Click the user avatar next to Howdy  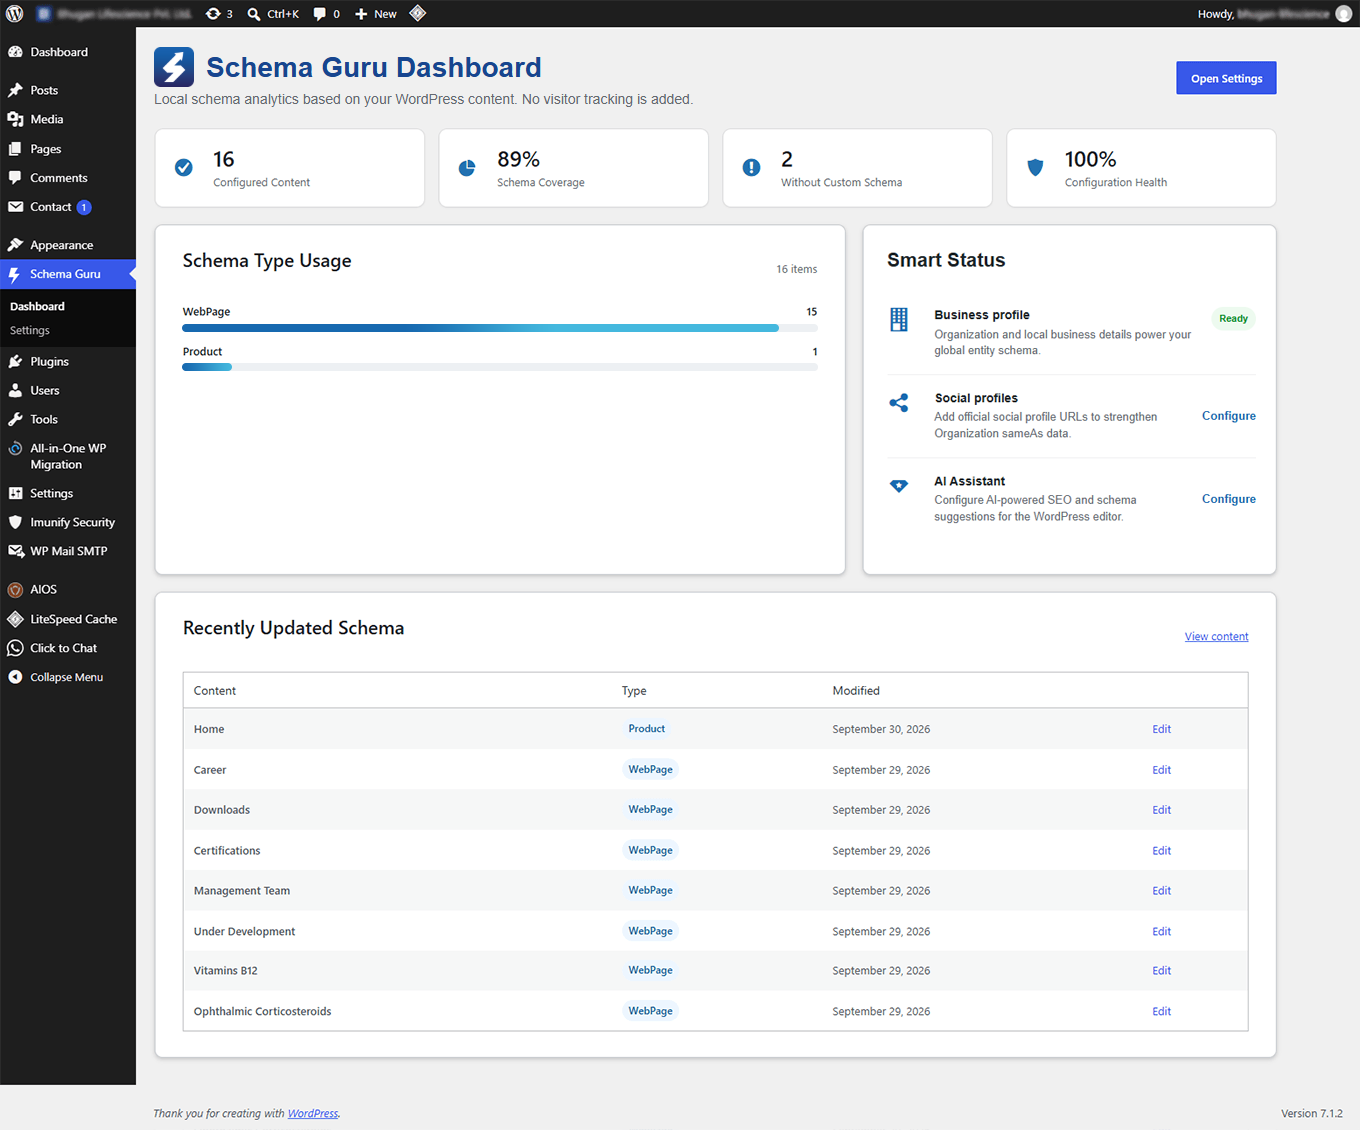[1344, 14]
